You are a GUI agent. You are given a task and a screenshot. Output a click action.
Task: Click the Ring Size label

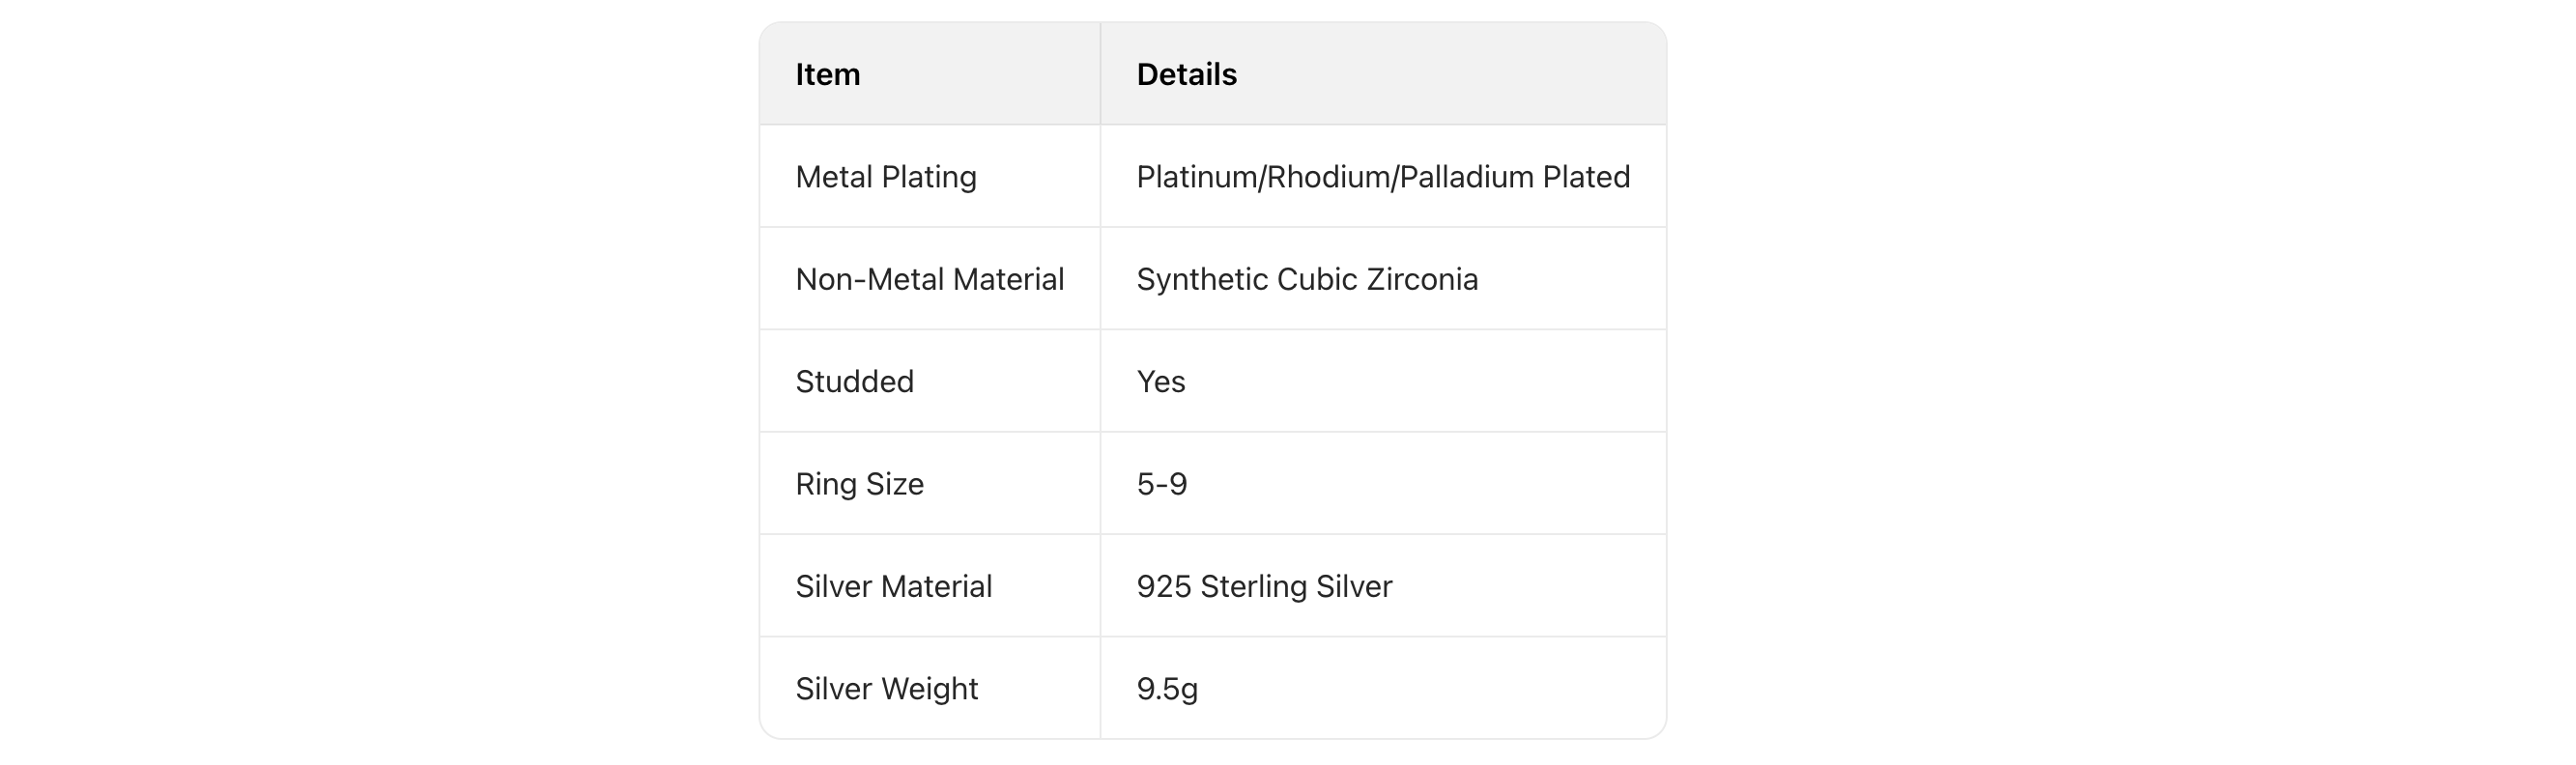pyautogui.click(x=859, y=484)
